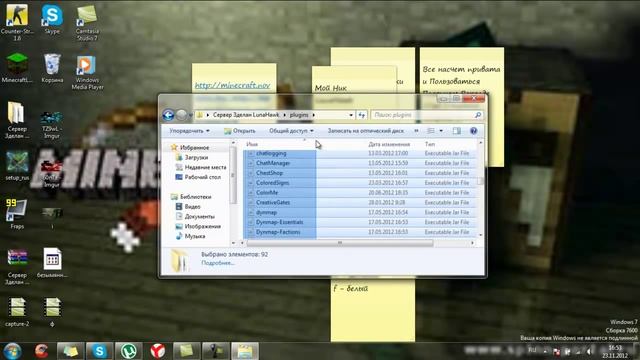
Task: Click the Explorer forward arrow button
Action: click(181, 115)
